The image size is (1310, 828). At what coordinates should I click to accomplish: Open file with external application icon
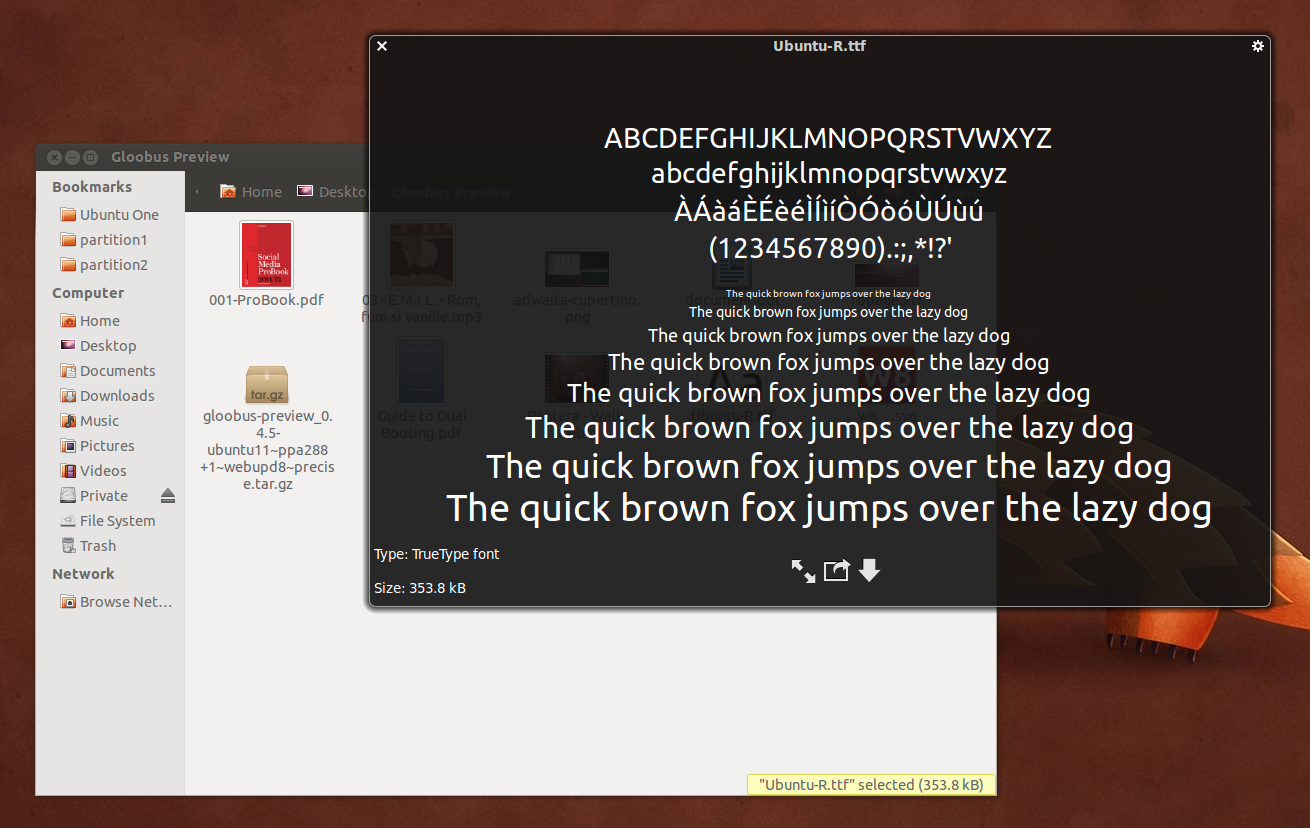[x=836, y=571]
